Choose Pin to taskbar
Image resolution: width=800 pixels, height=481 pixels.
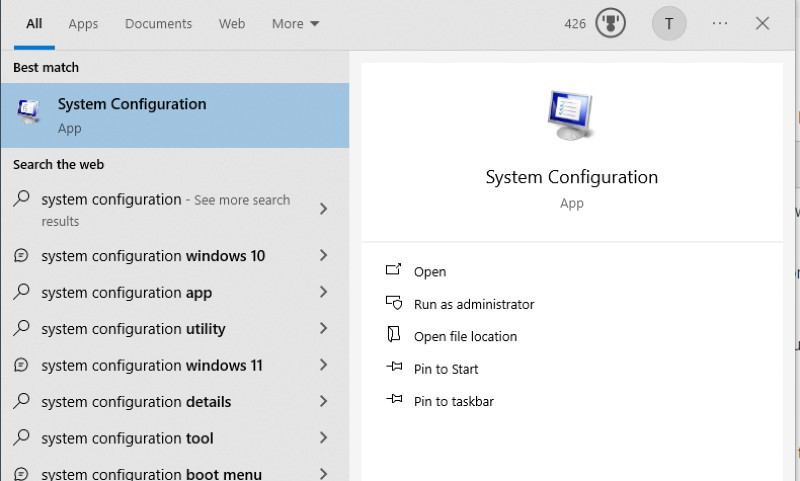[x=454, y=401]
